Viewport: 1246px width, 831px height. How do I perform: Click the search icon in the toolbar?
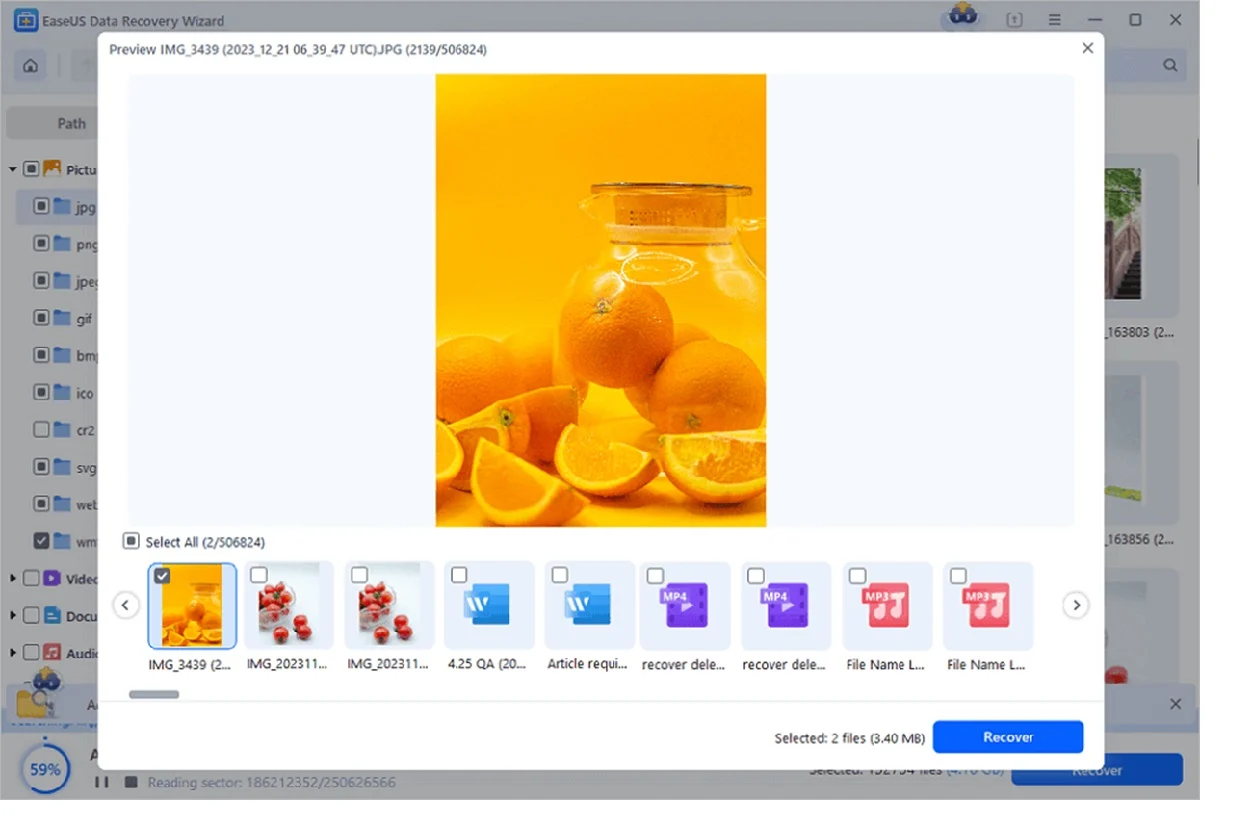pyautogui.click(x=1170, y=64)
